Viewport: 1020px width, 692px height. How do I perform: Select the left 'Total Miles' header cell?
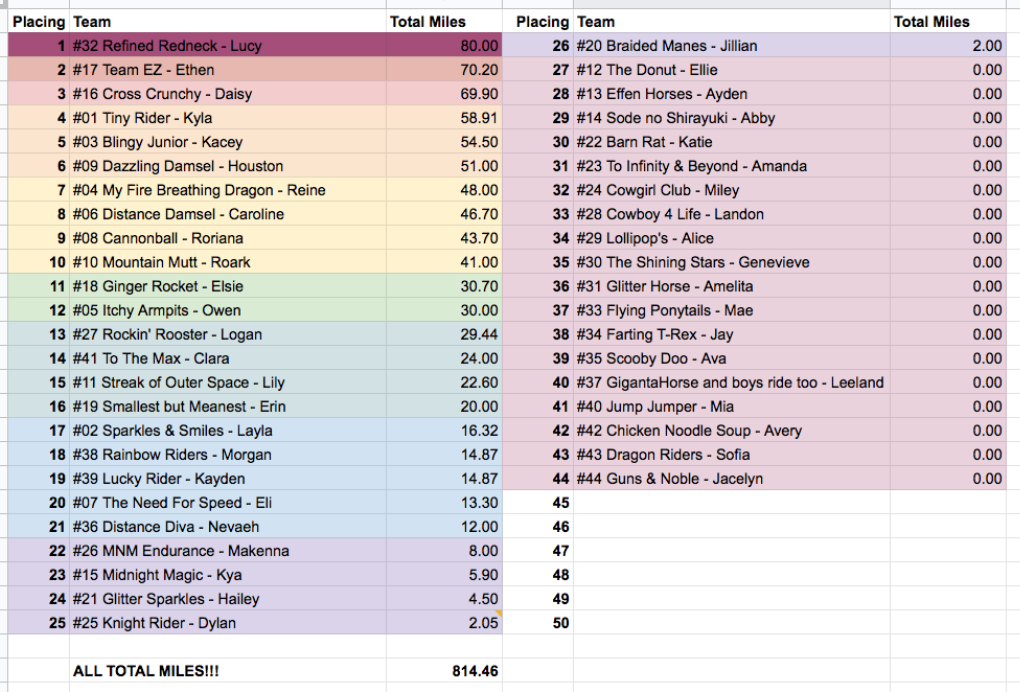pyautogui.click(x=444, y=21)
